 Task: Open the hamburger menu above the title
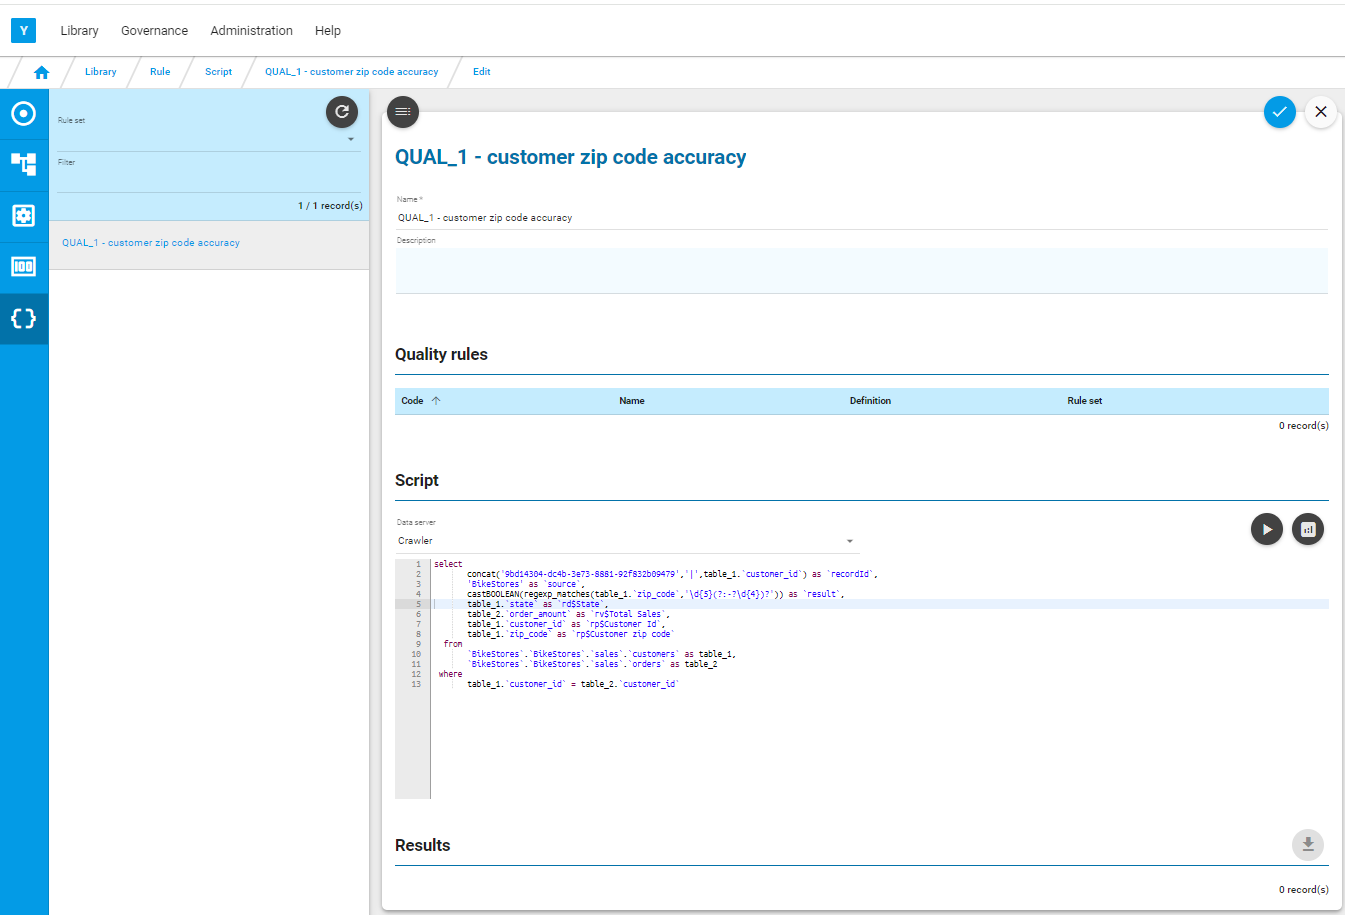403,112
